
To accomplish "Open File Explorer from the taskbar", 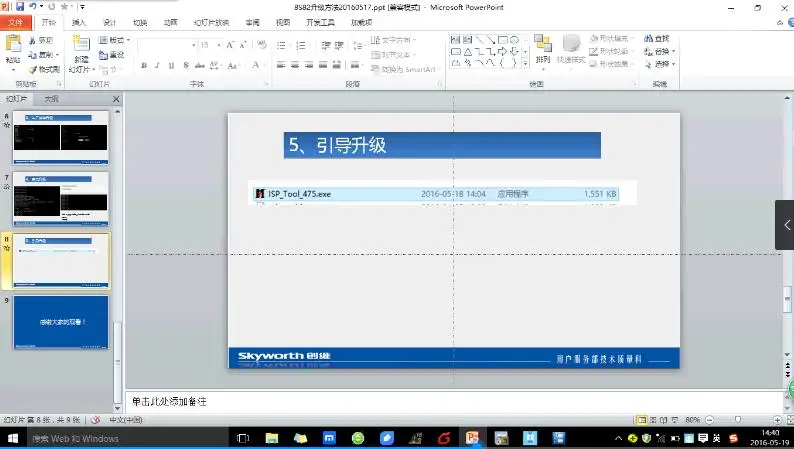I will click(x=271, y=438).
